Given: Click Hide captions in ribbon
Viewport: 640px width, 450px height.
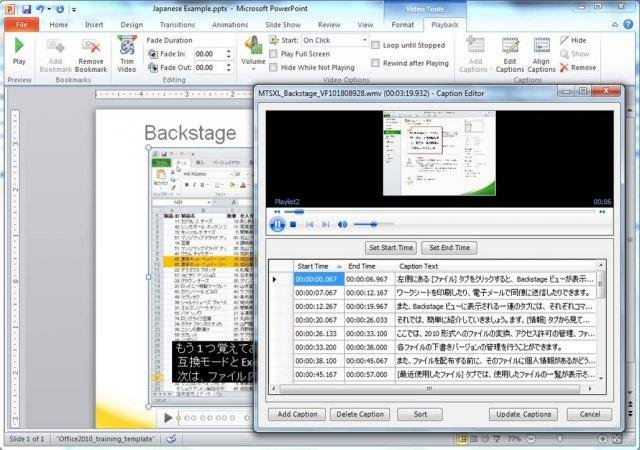Looking at the screenshot, I should click(x=573, y=40).
